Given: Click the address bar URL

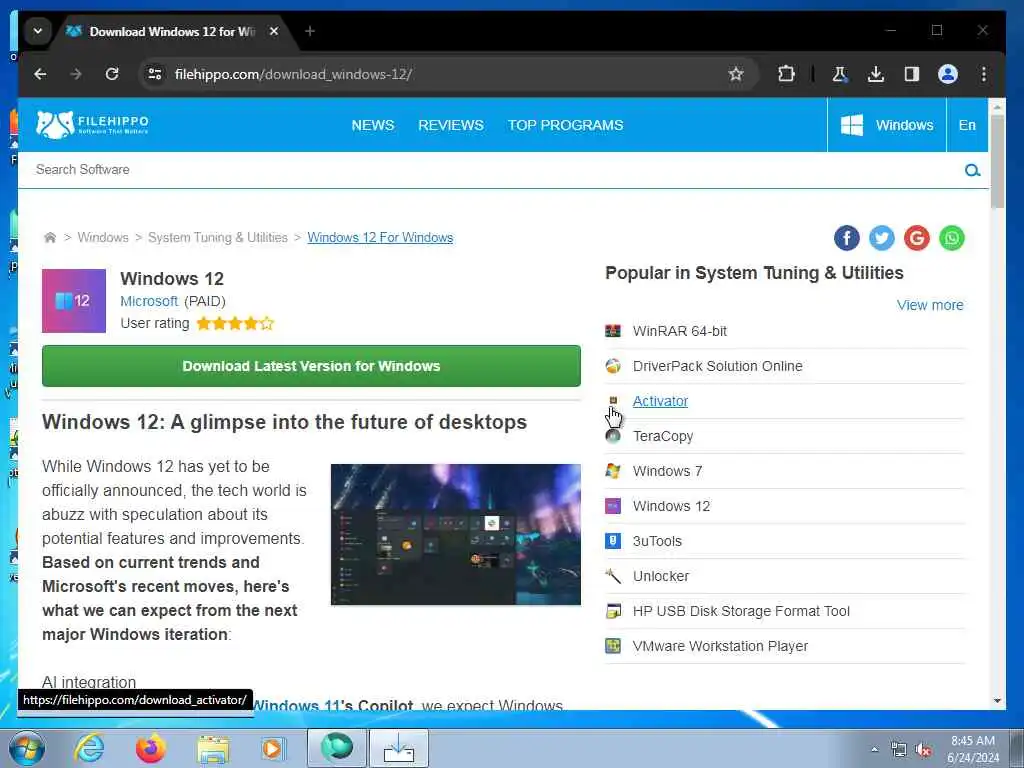Looking at the screenshot, I should [x=293, y=74].
